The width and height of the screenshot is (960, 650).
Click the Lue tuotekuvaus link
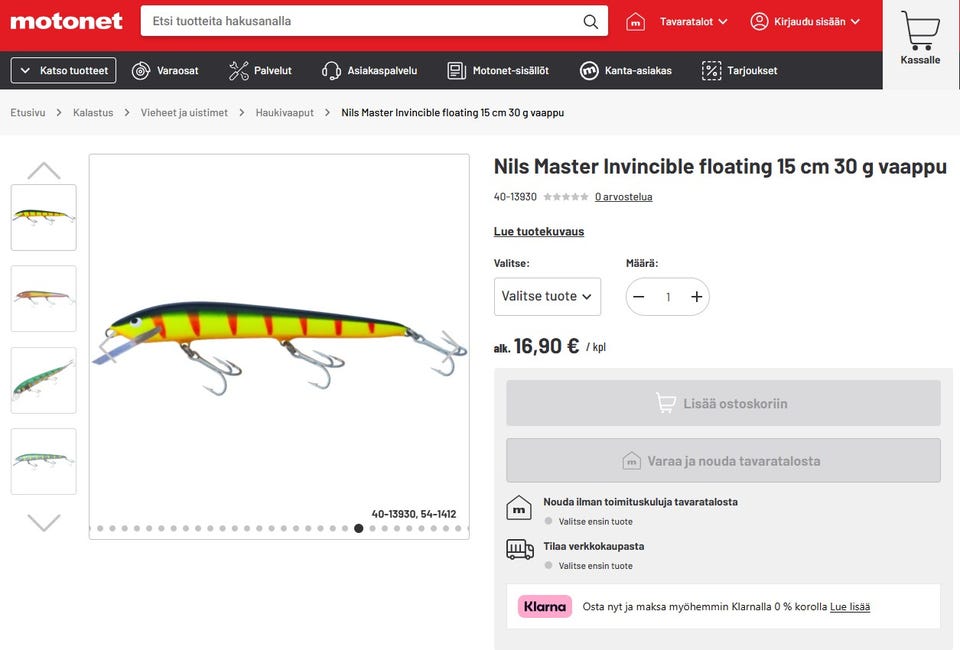point(539,231)
